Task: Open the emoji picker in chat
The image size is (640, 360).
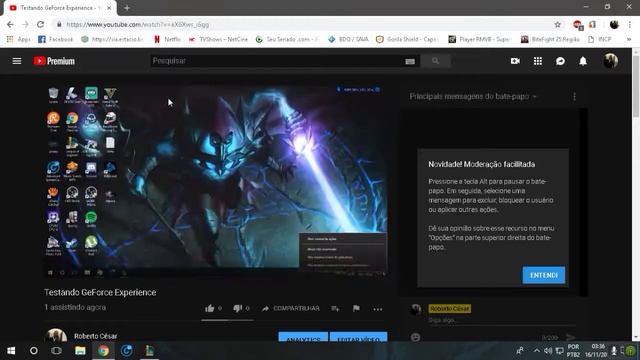Action: pos(416,337)
